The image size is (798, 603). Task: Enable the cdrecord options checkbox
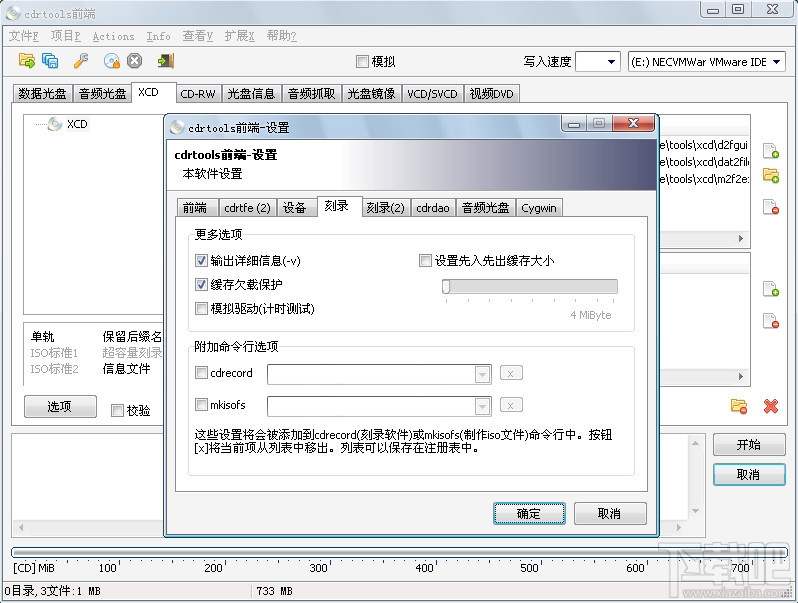click(202, 372)
